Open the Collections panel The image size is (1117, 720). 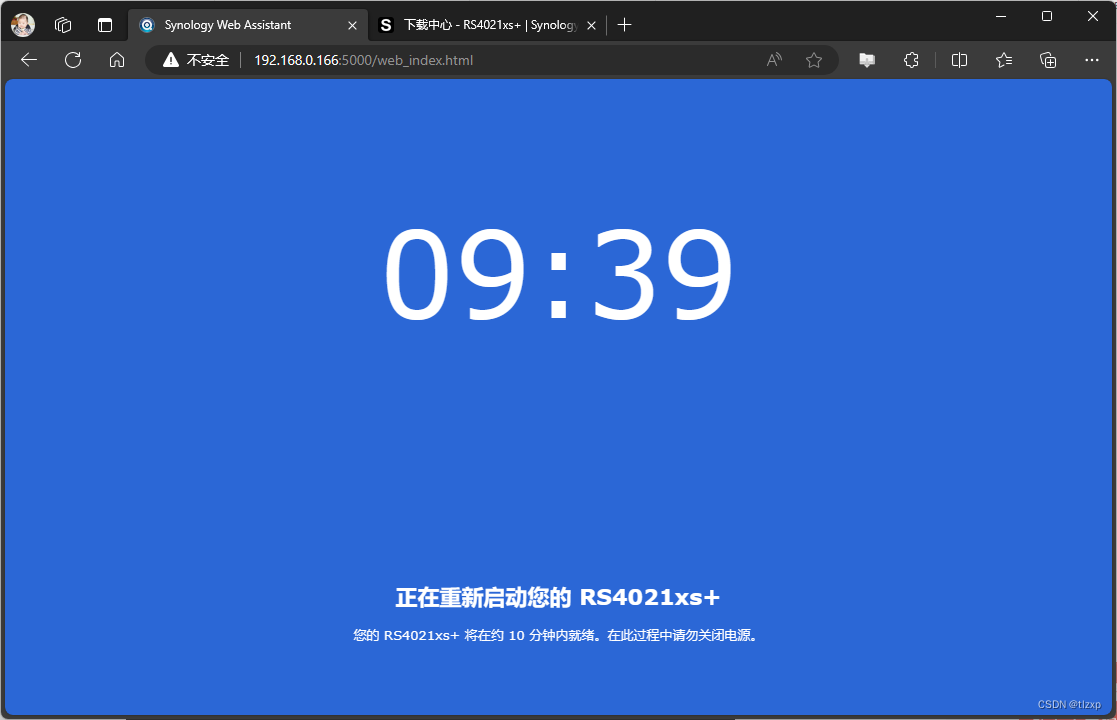(1048, 61)
